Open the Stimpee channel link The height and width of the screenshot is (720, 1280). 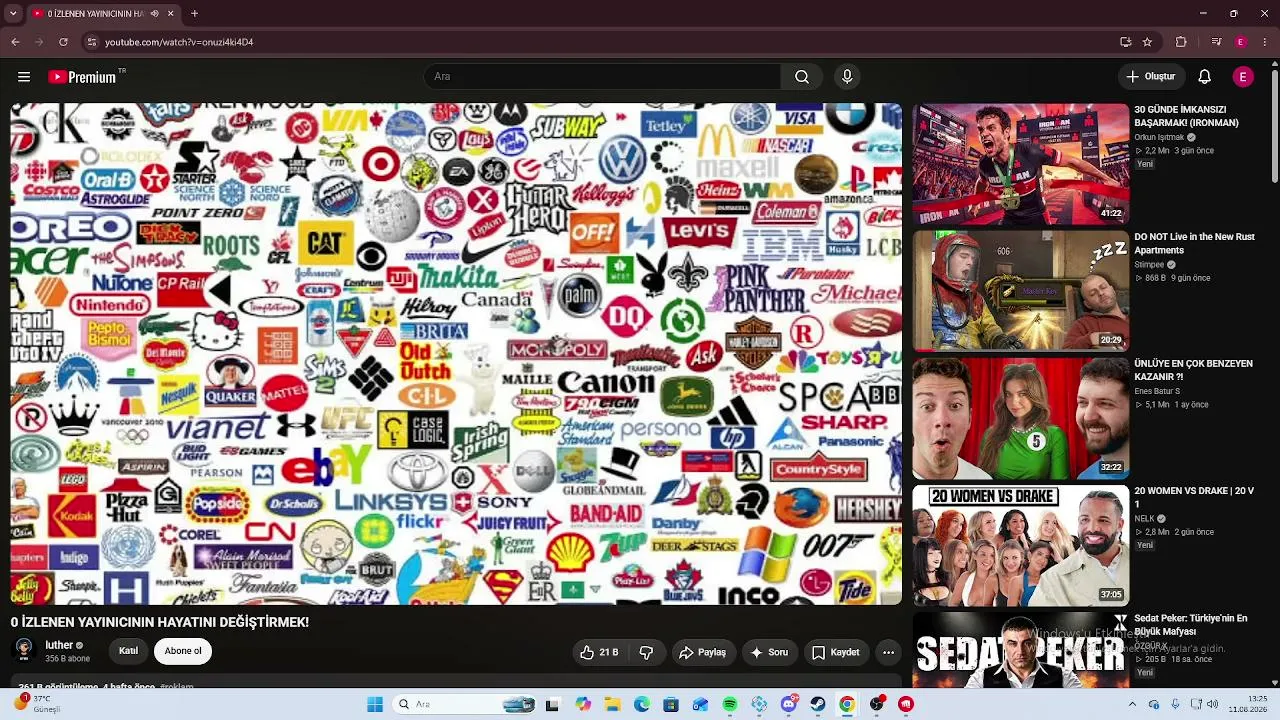[x=1149, y=265]
